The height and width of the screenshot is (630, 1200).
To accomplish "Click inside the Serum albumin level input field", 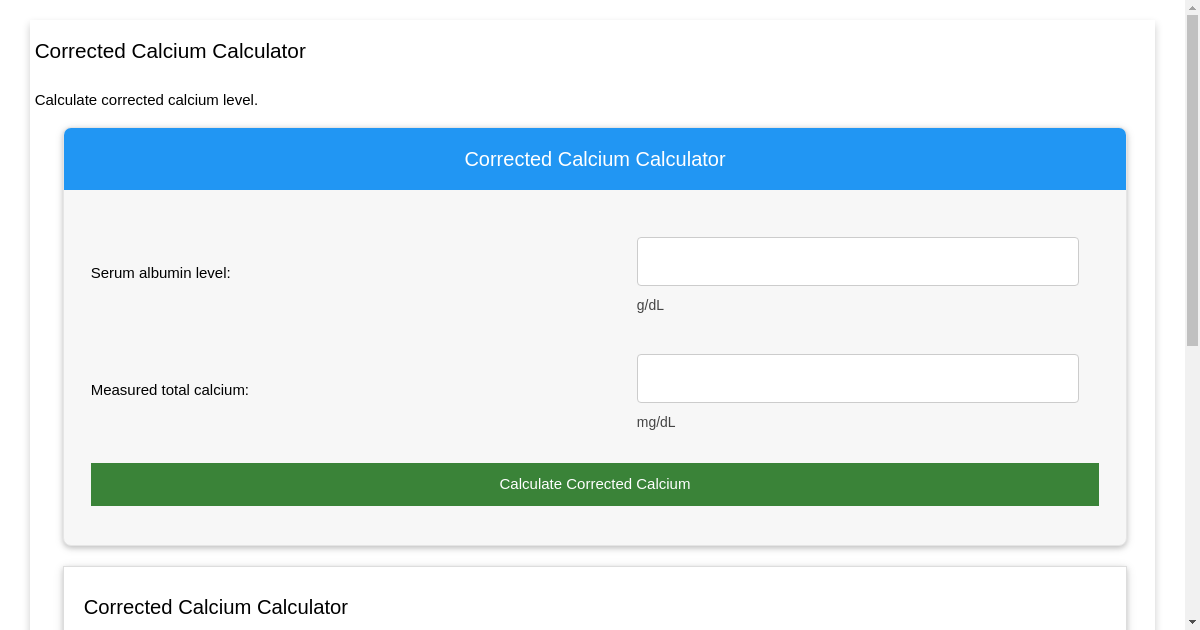I will [857, 261].
